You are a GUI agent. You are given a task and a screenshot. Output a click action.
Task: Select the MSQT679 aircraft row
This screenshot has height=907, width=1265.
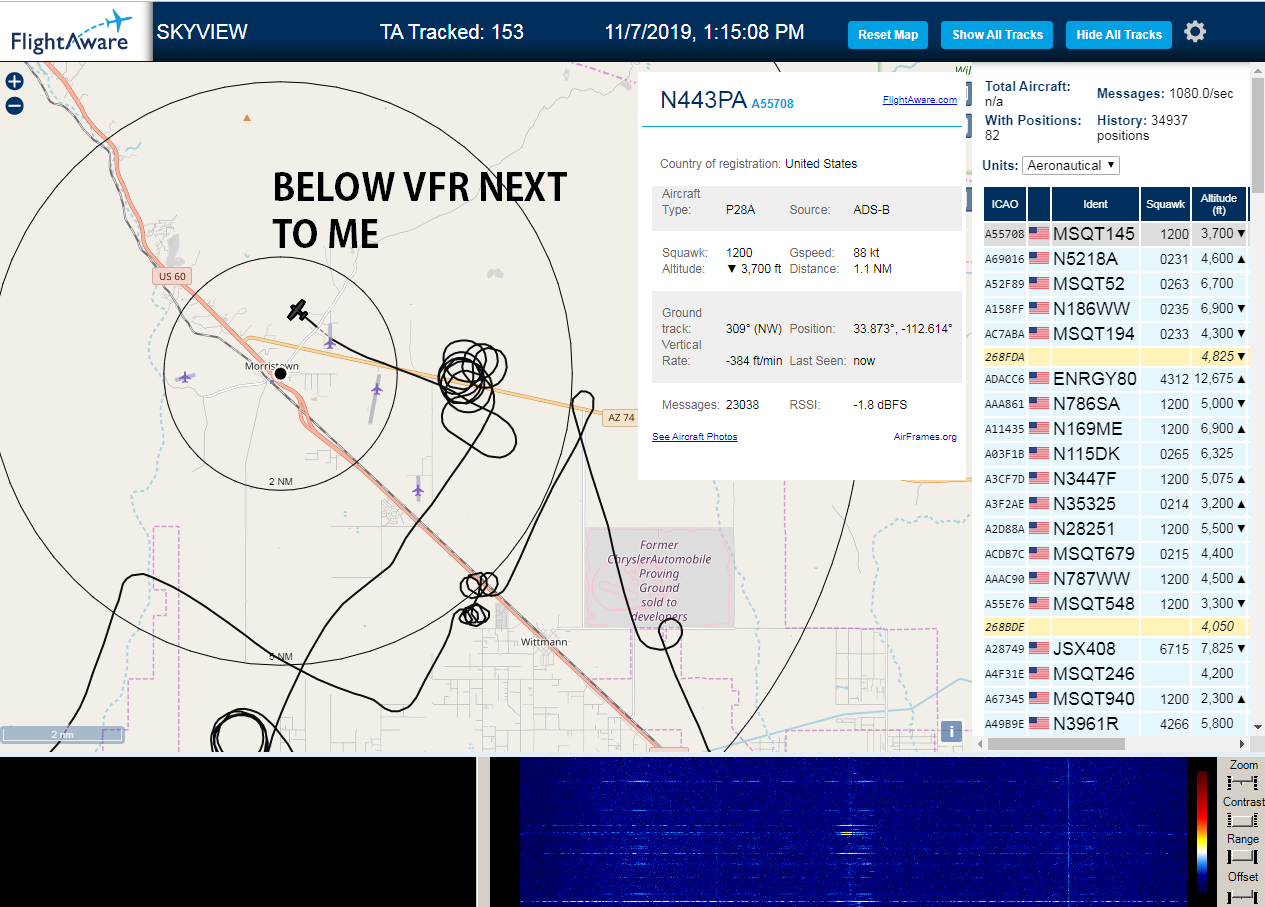(x=1117, y=554)
